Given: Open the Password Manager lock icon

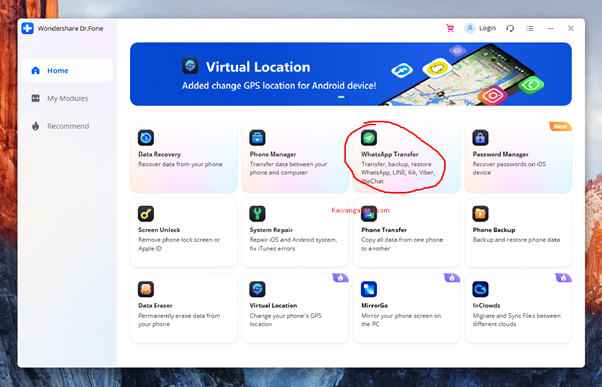Looking at the screenshot, I should [480, 138].
